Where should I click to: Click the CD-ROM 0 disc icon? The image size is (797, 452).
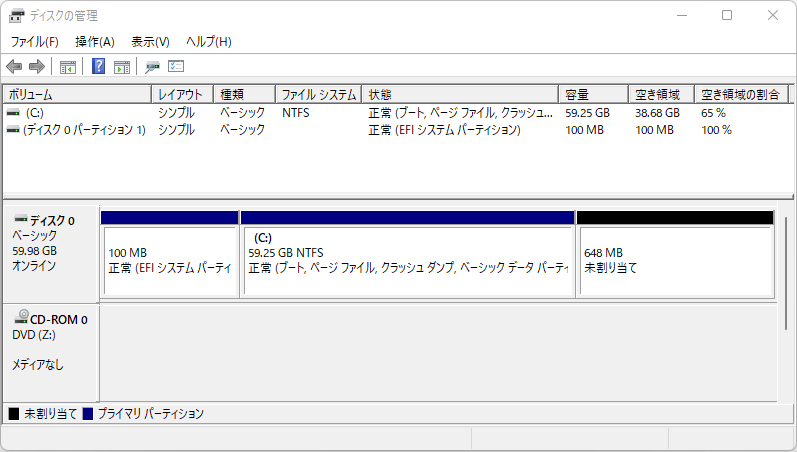tap(21, 317)
